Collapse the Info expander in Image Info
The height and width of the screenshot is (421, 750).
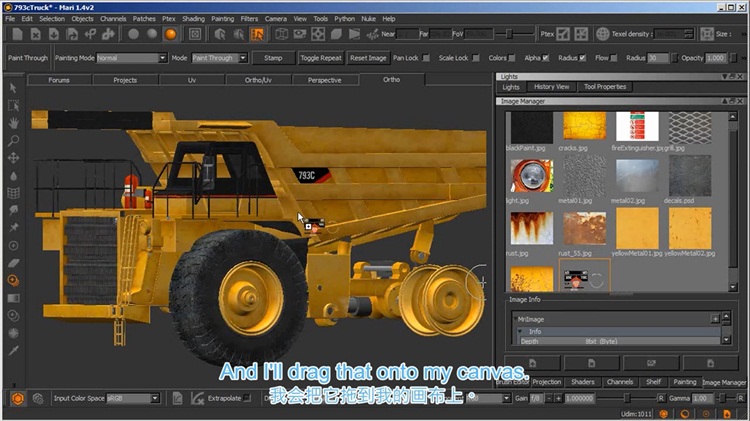point(520,331)
